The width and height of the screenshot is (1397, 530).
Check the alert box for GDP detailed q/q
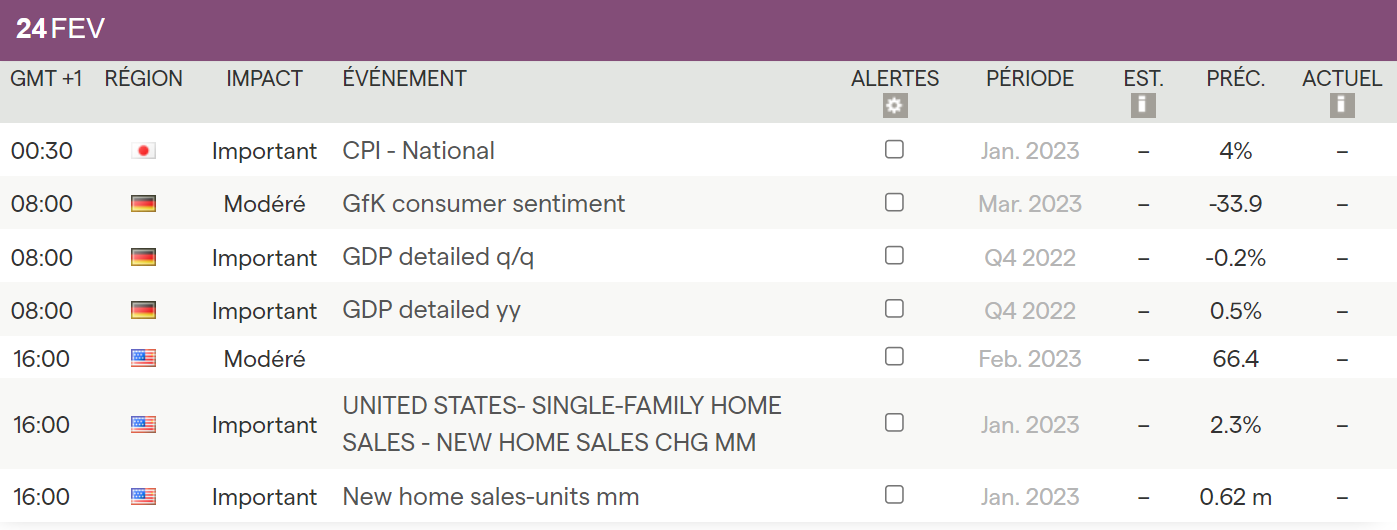894,255
